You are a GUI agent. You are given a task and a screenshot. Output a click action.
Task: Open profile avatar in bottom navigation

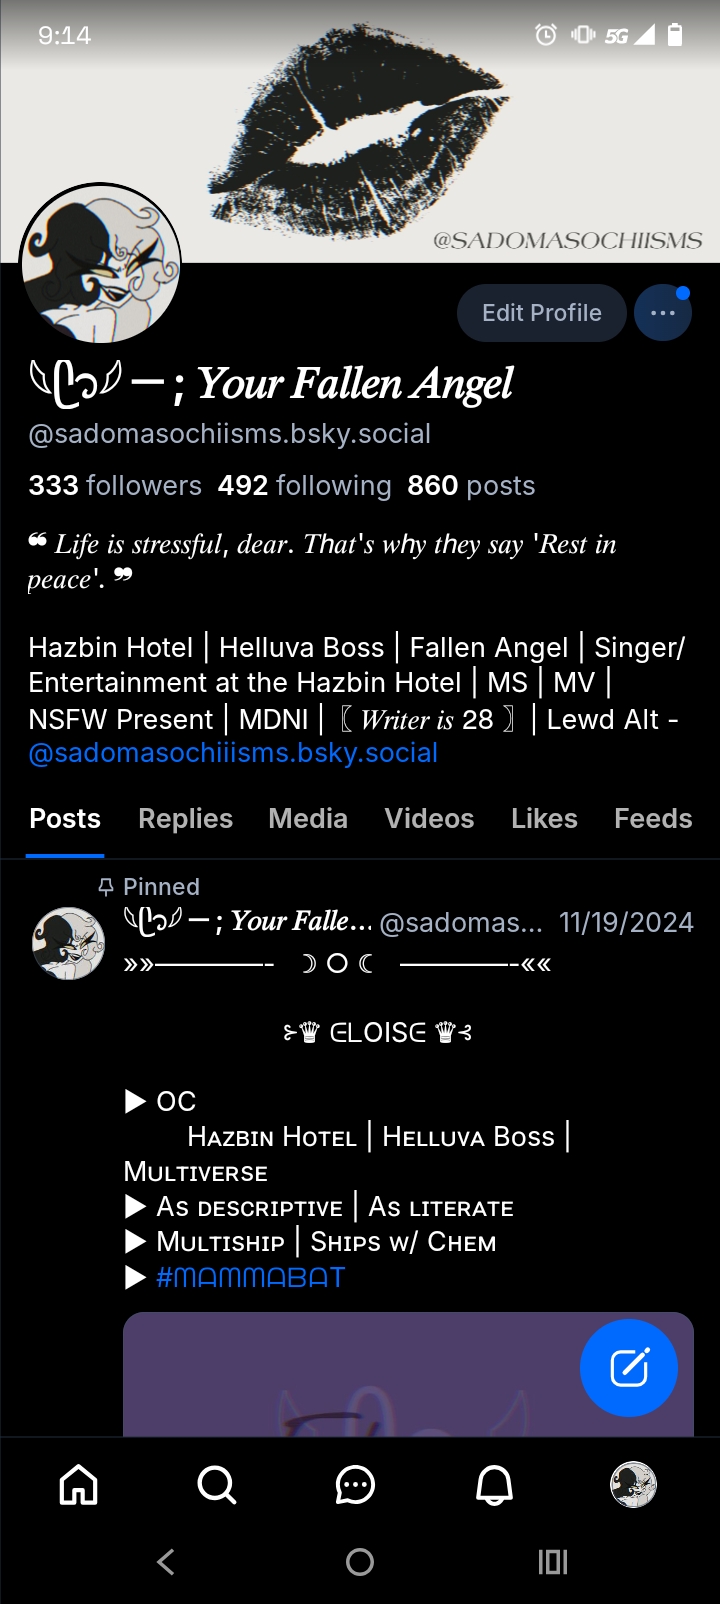[633, 1484]
